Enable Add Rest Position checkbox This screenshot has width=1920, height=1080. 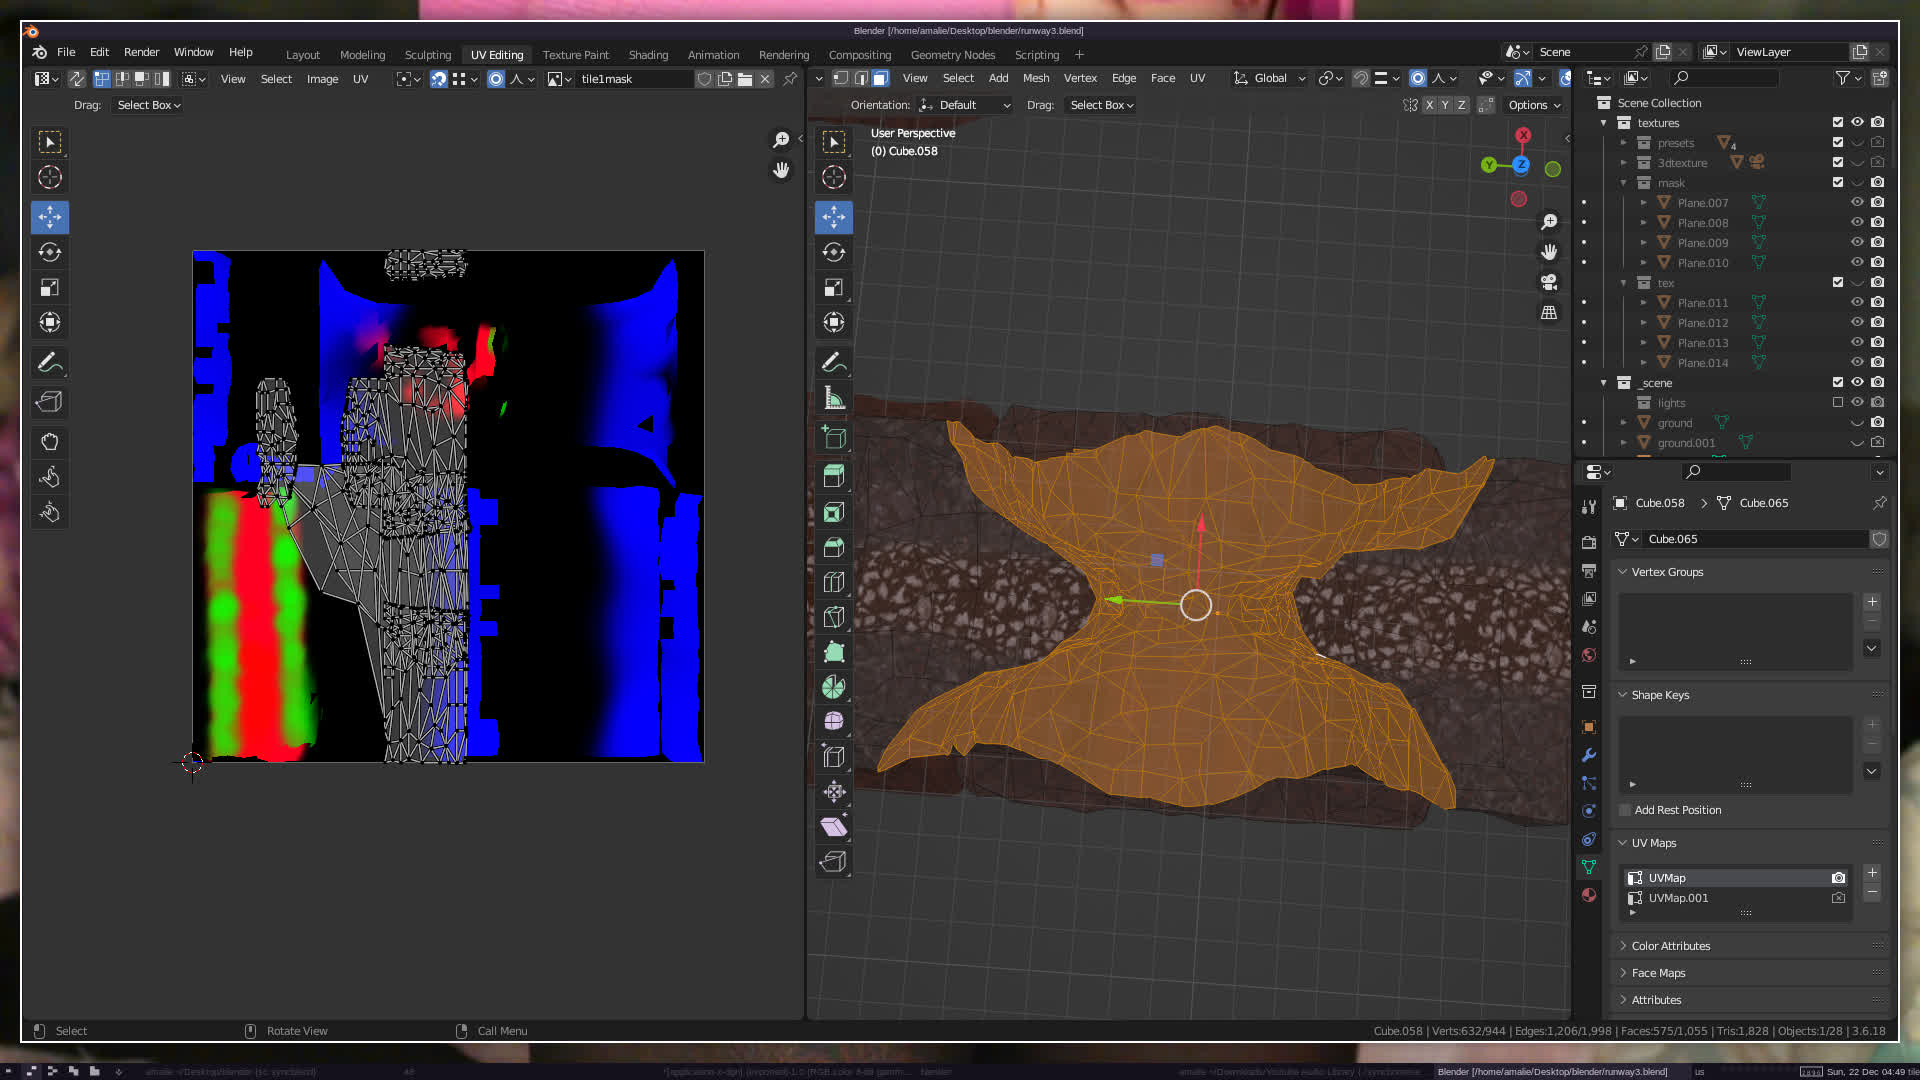pyautogui.click(x=1625, y=810)
